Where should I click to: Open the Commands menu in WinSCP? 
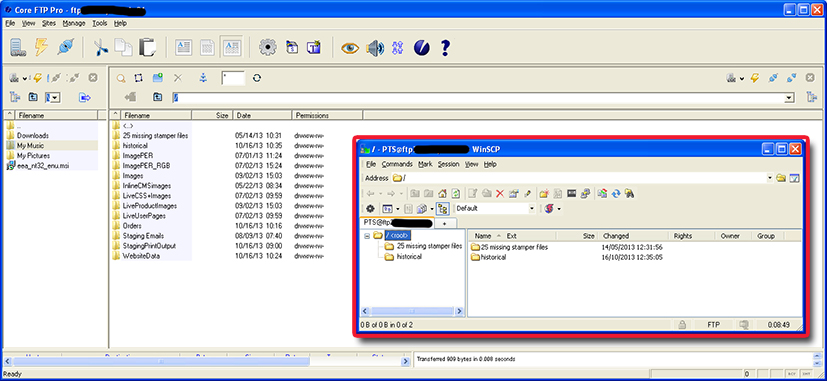point(397,164)
